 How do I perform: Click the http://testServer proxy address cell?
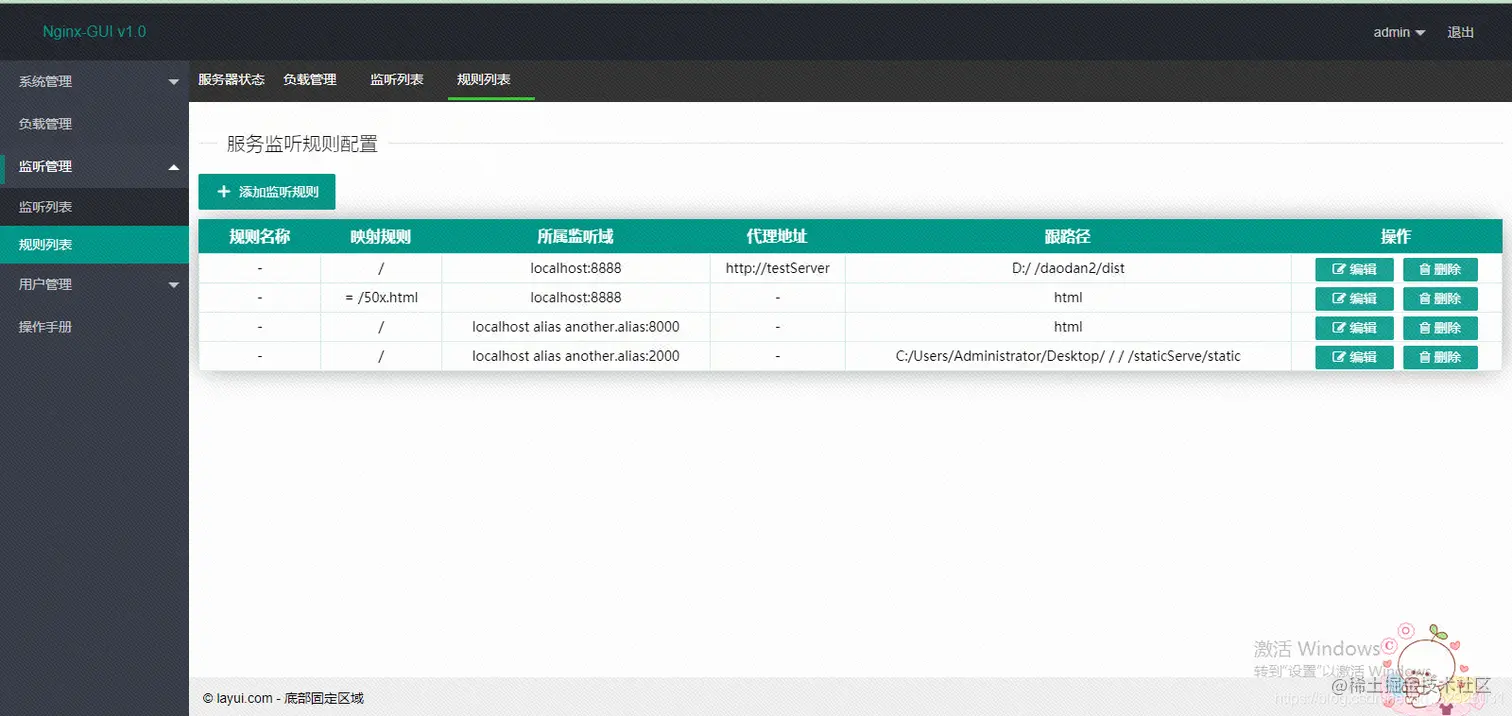tap(778, 269)
